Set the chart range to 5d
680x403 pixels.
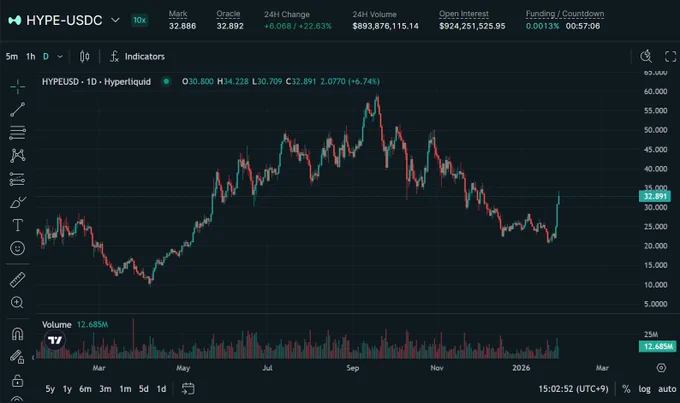click(x=144, y=389)
